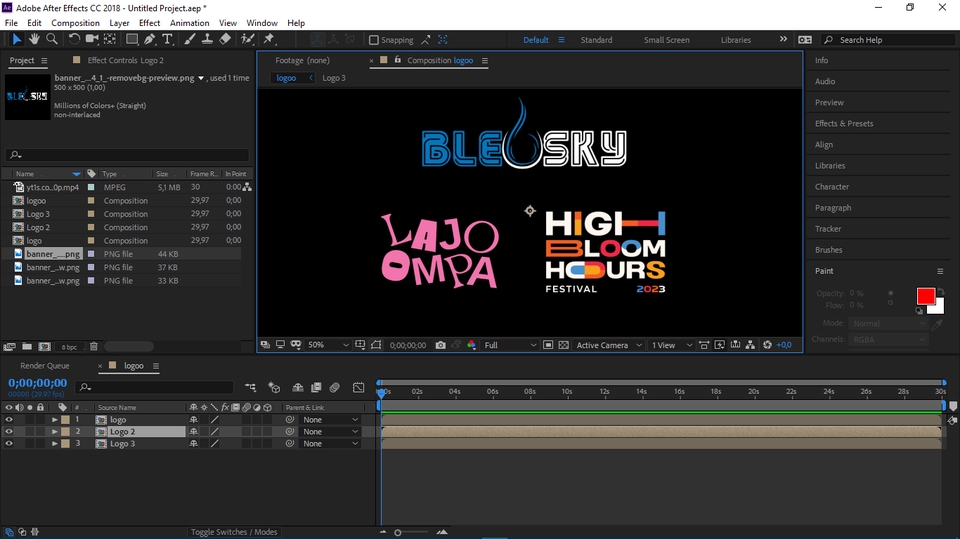The width and height of the screenshot is (960, 539).
Task: Click Toggle Switches / Modes button
Action: click(234, 532)
